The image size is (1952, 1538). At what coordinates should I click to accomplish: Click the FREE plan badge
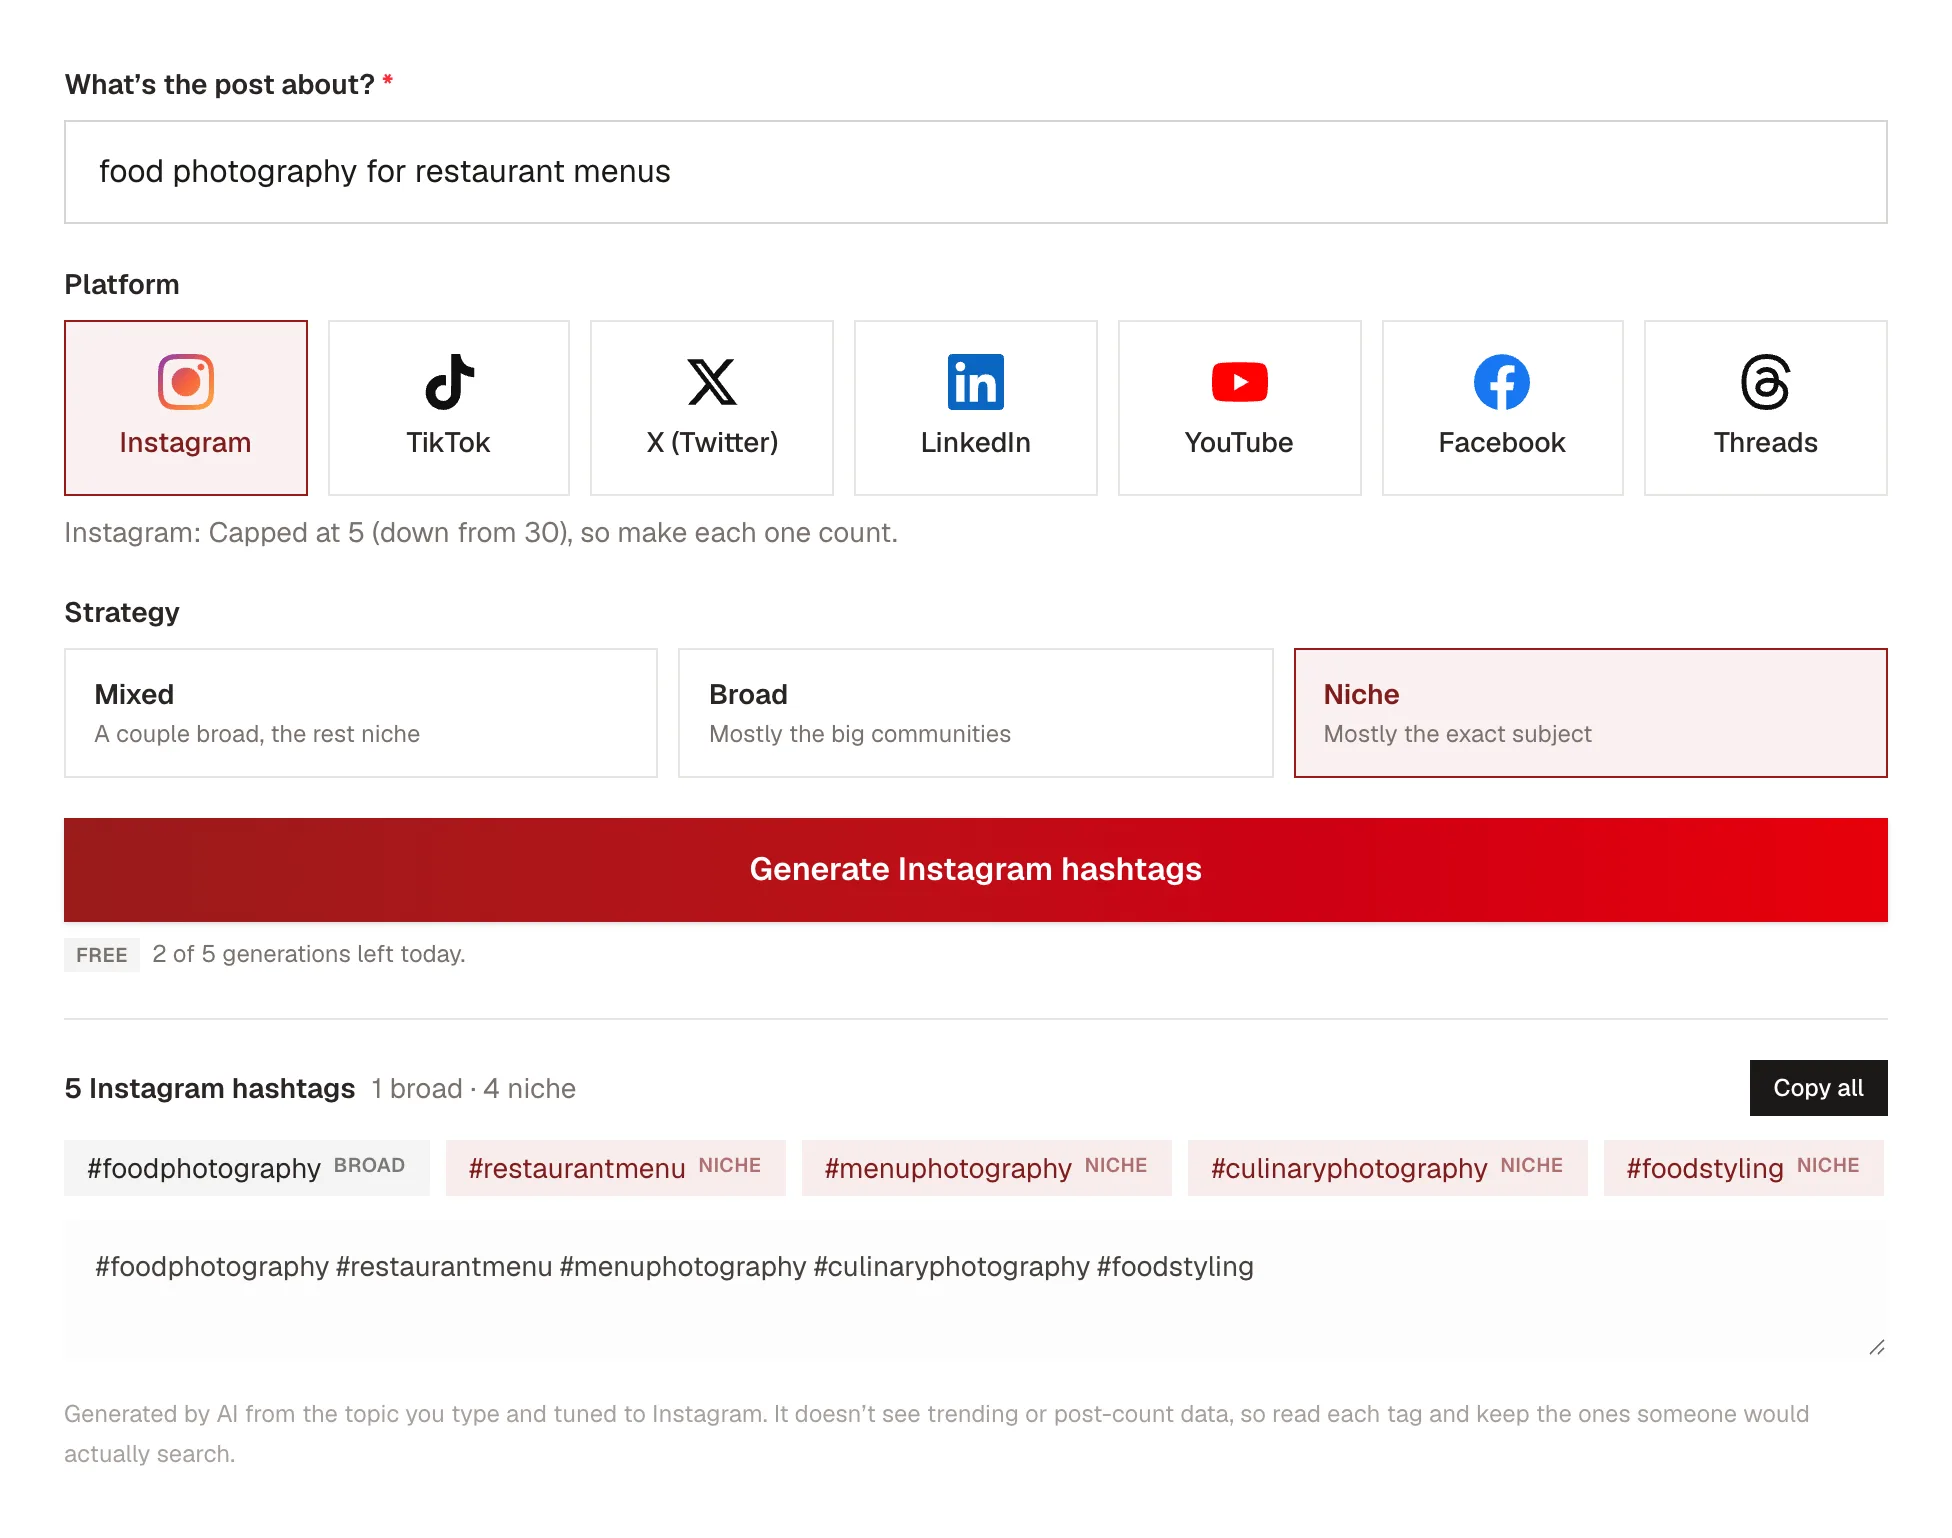[102, 955]
